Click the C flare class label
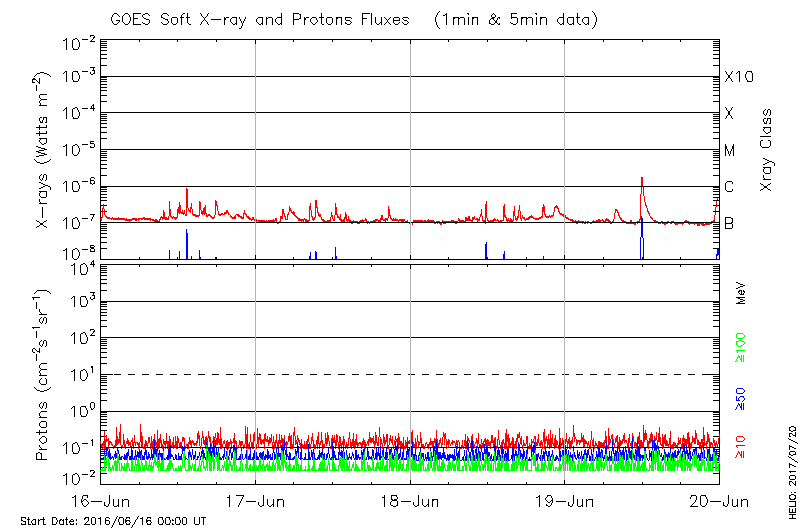This screenshot has width=800, height=530. (x=729, y=187)
